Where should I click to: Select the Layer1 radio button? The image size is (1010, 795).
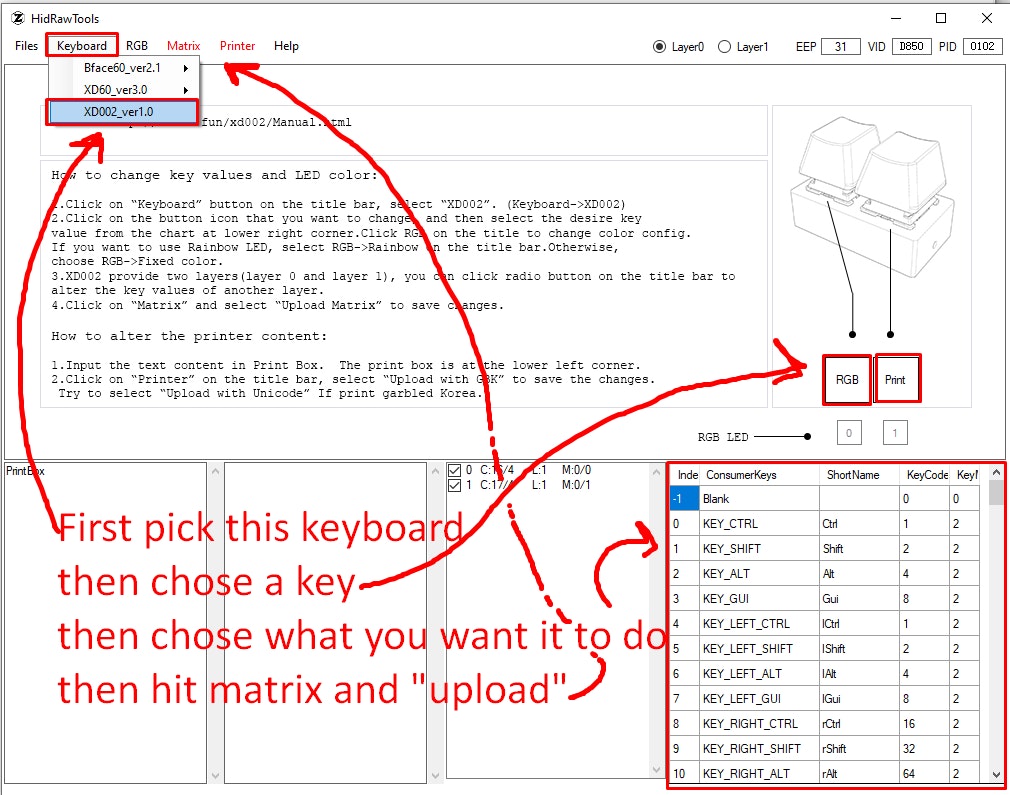[x=724, y=46]
